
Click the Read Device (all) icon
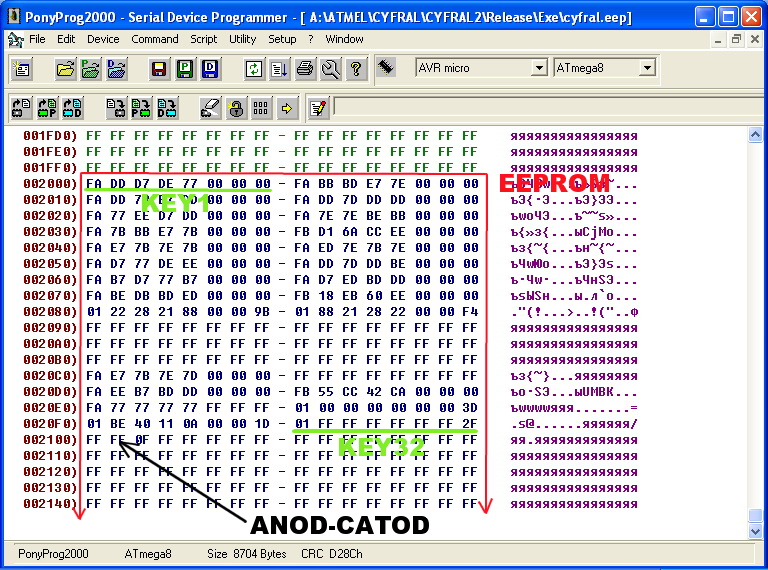[22, 108]
